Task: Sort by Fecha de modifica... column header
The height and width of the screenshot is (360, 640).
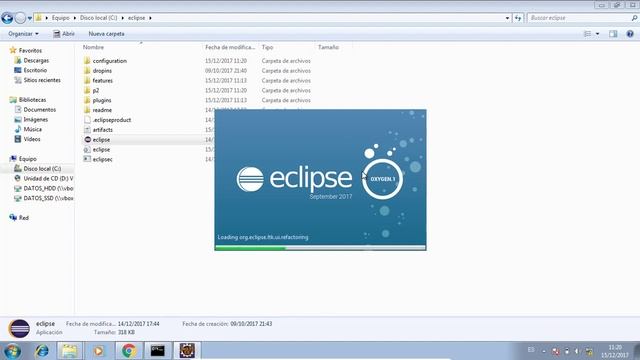Action: coord(230,47)
